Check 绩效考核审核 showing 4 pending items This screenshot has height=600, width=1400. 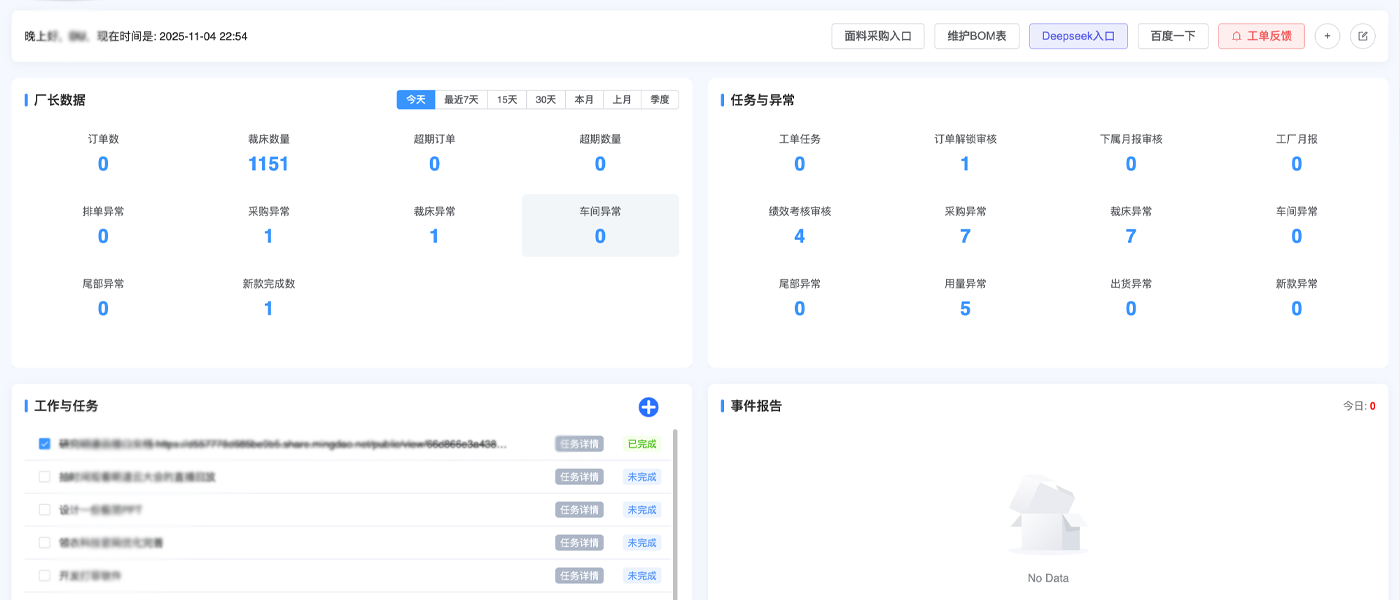point(798,236)
